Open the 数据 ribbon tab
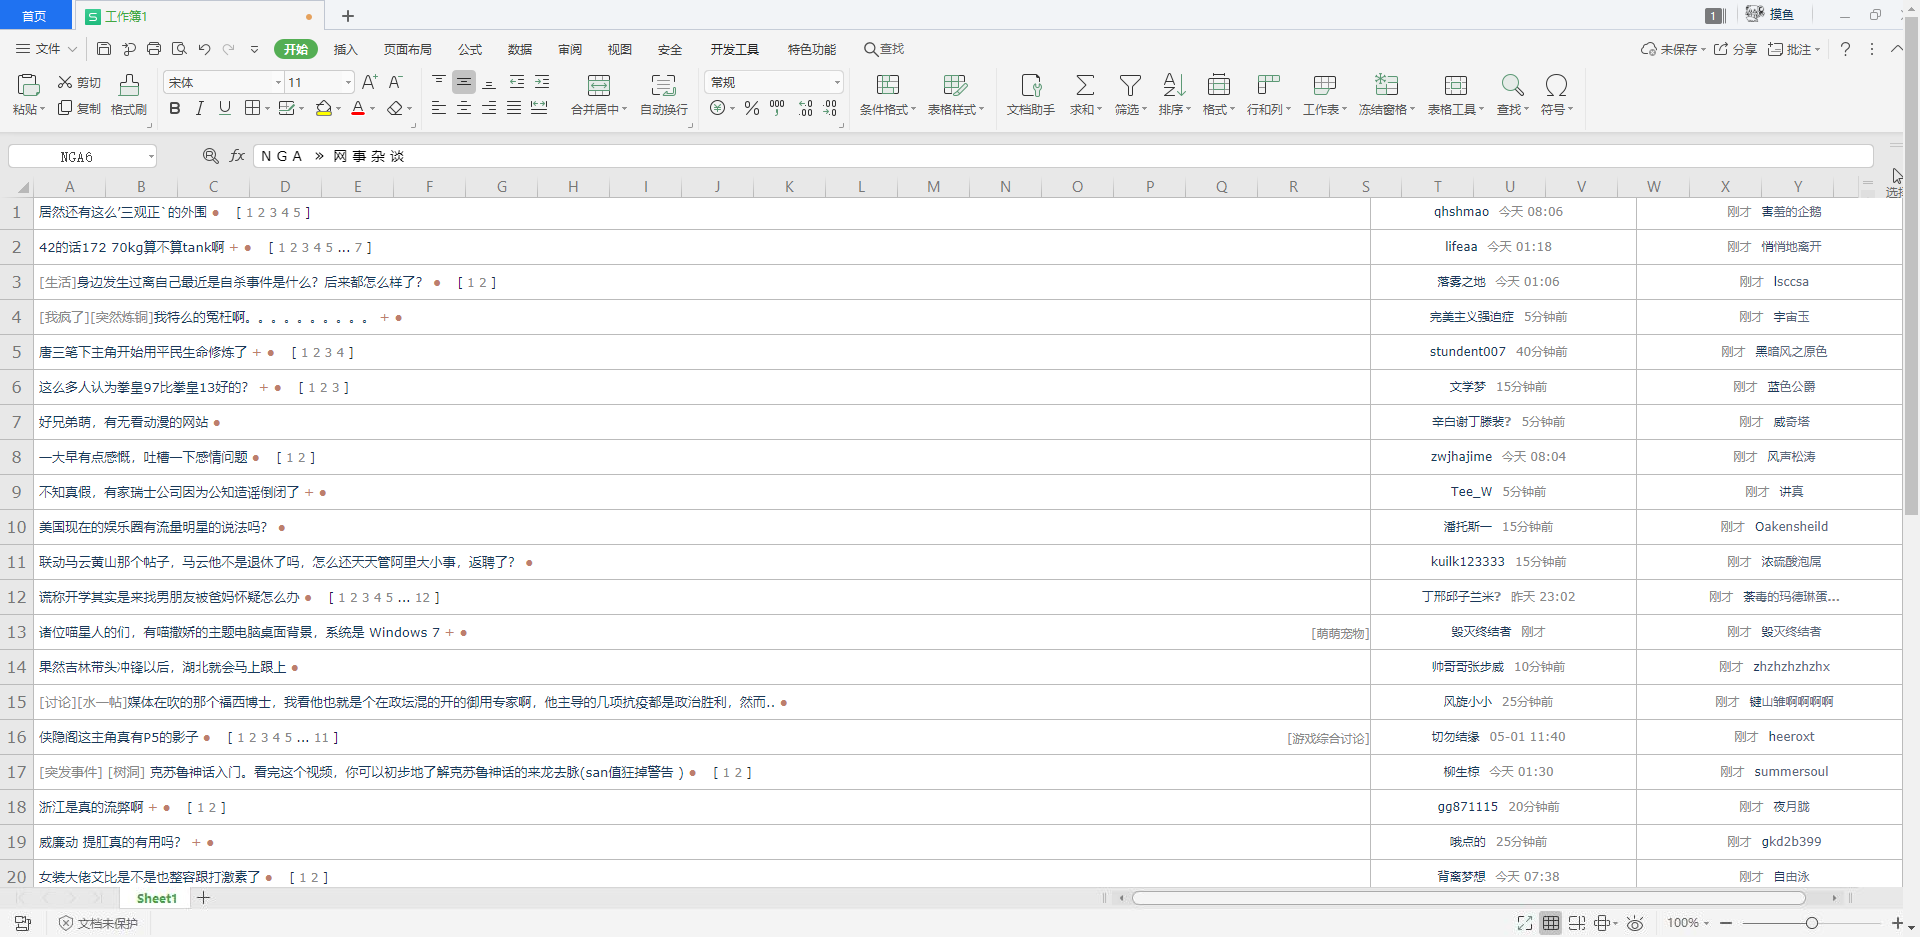 pyautogui.click(x=520, y=49)
